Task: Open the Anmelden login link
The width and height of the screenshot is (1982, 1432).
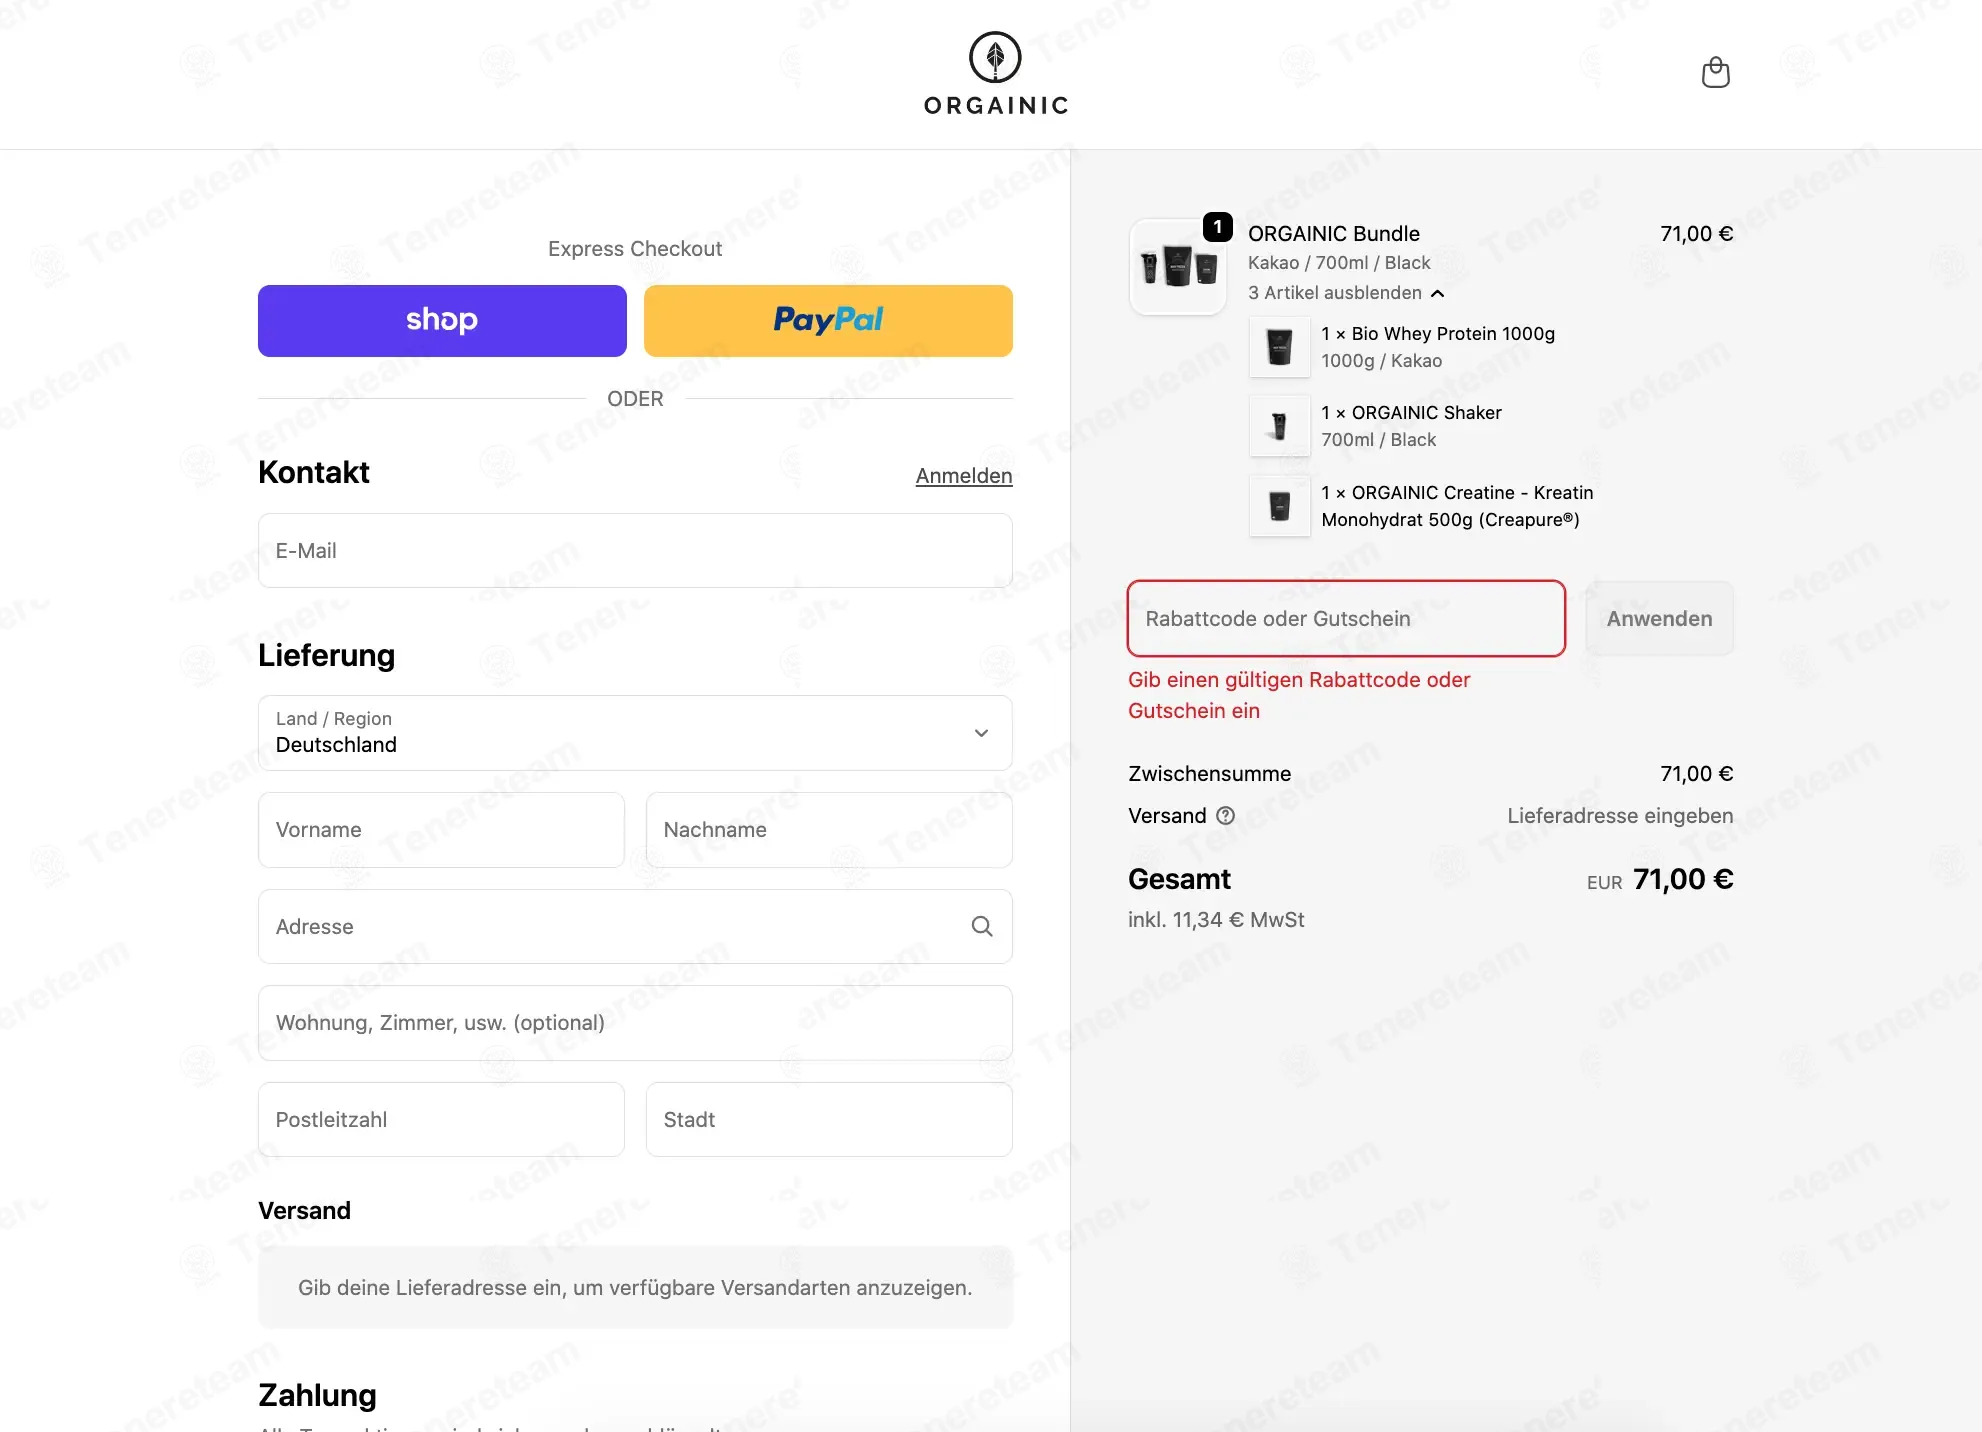Action: [x=964, y=476]
